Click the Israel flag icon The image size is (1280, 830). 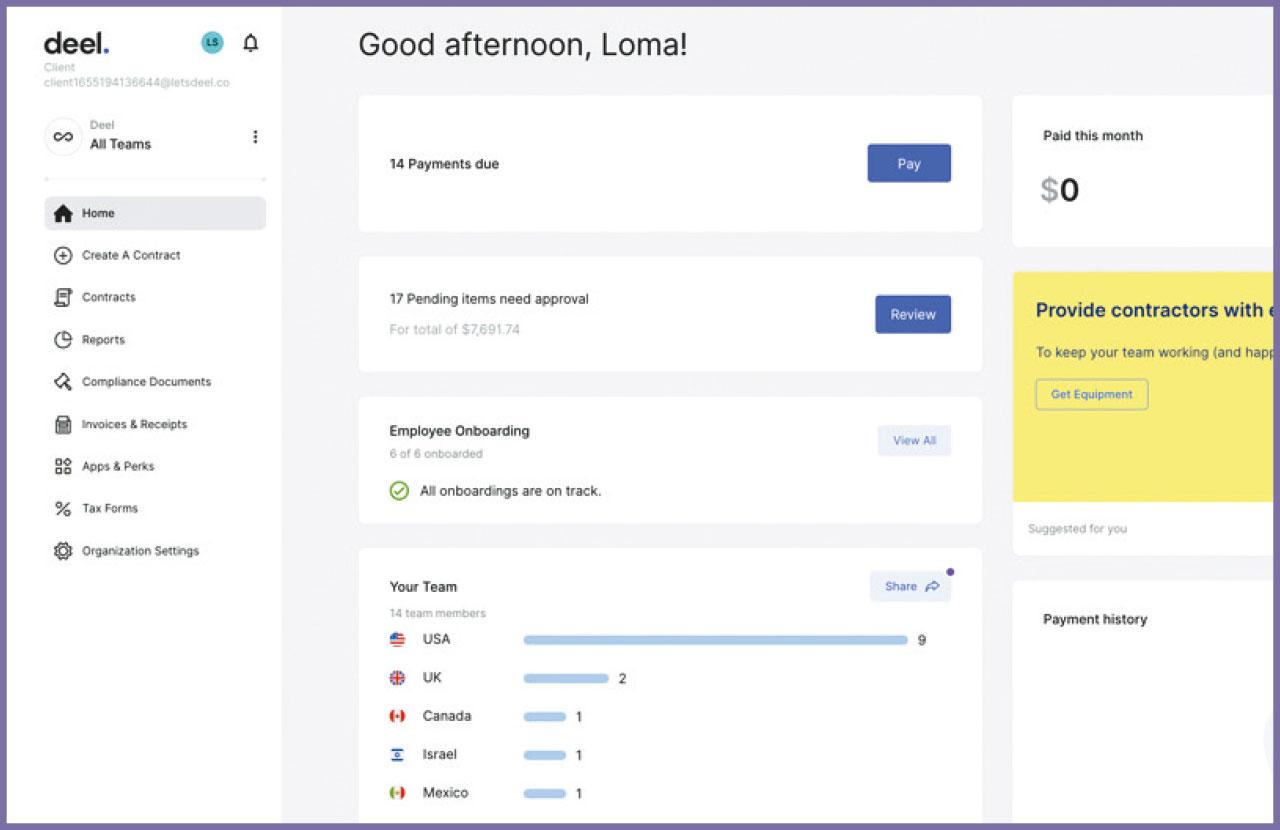(x=397, y=755)
